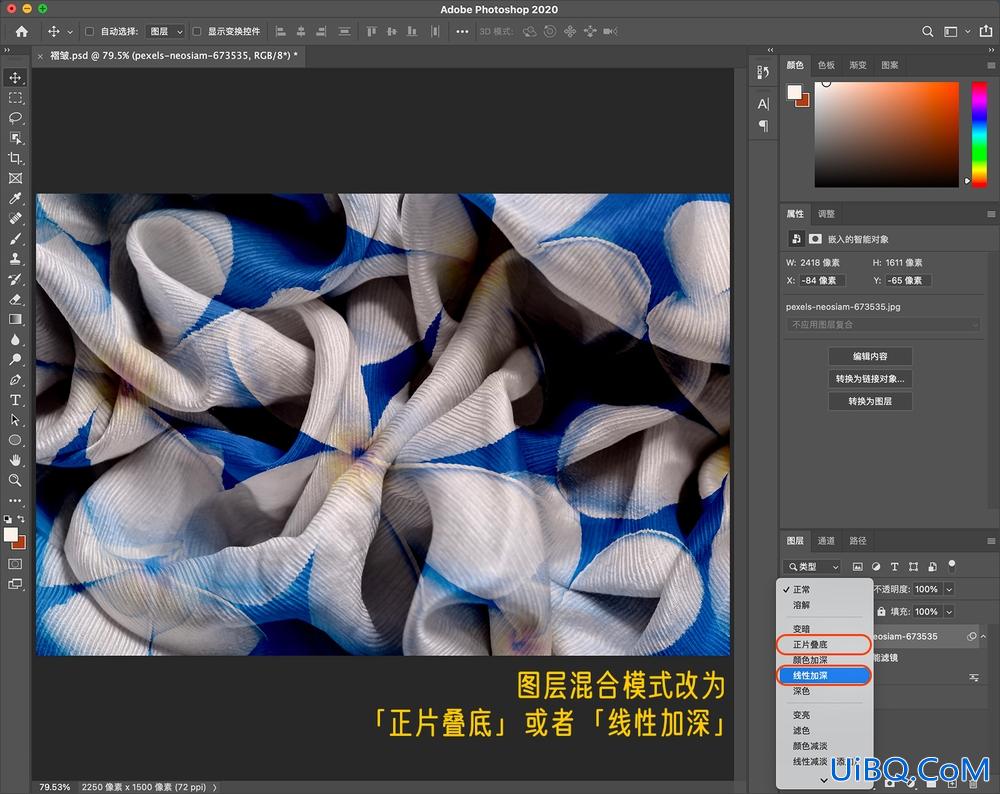Go to the Home screen icon
Viewport: 1000px width, 794px height.
click(x=22, y=31)
